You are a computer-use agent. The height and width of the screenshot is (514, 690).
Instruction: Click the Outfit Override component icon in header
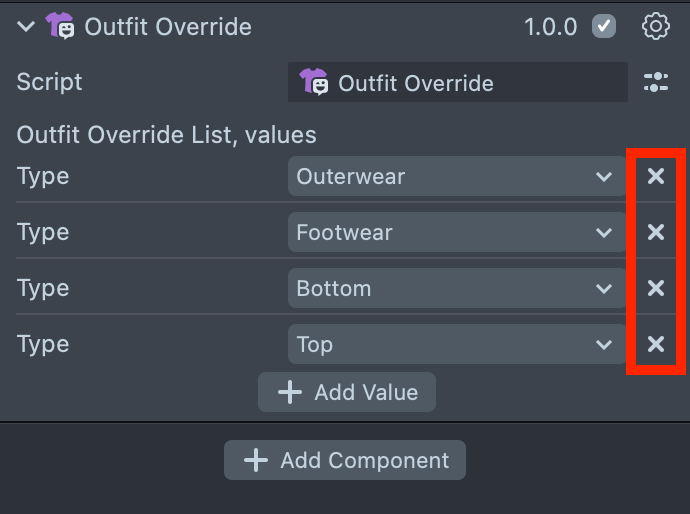pyautogui.click(x=60, y=27)
